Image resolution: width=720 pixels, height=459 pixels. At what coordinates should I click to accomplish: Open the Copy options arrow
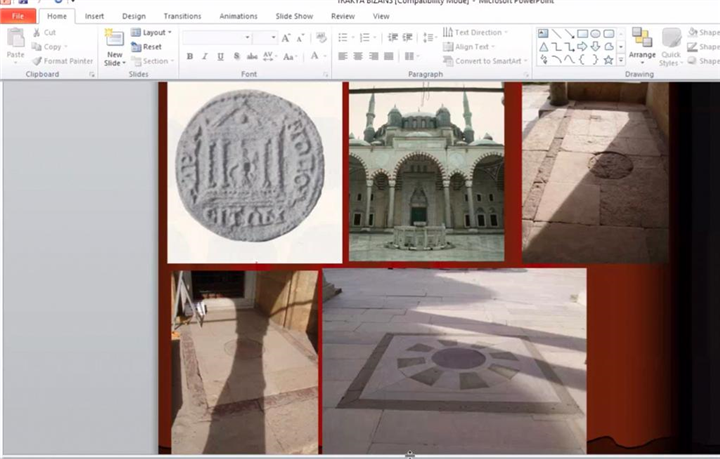coord(66,47)
